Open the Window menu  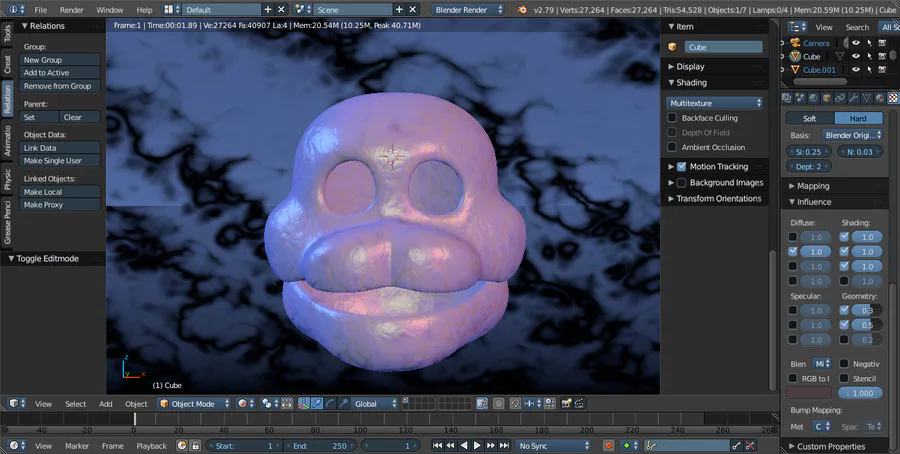(x=110, y=10)
